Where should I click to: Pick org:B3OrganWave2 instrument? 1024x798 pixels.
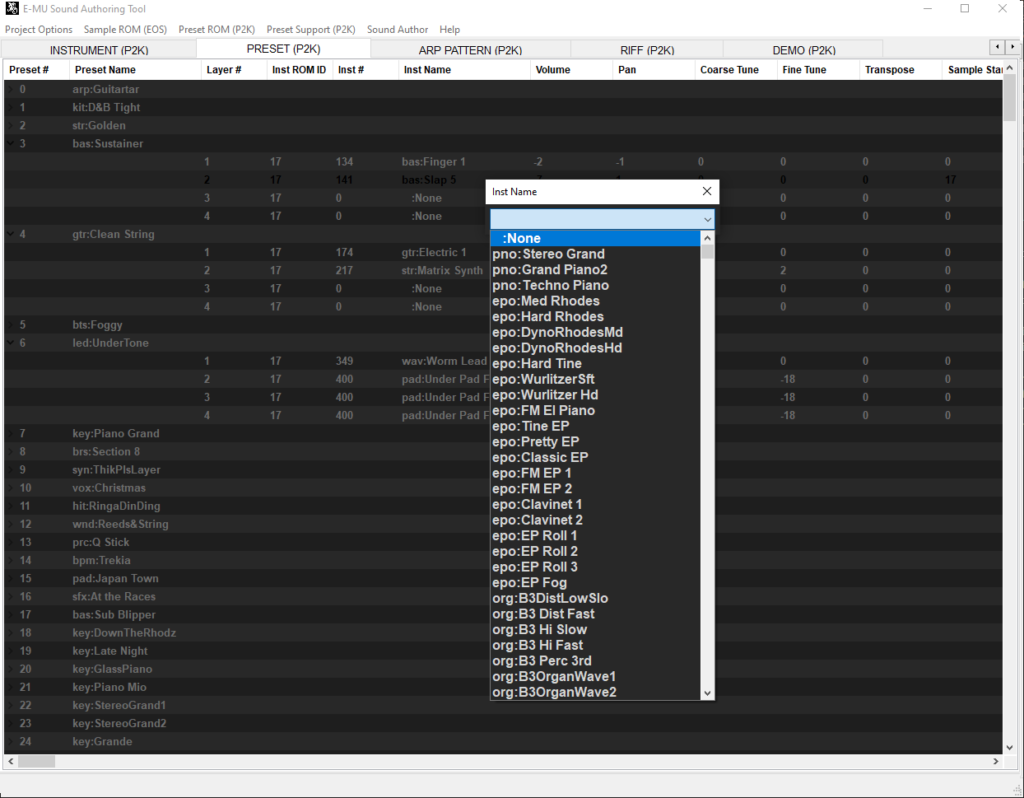coord(596,692)
